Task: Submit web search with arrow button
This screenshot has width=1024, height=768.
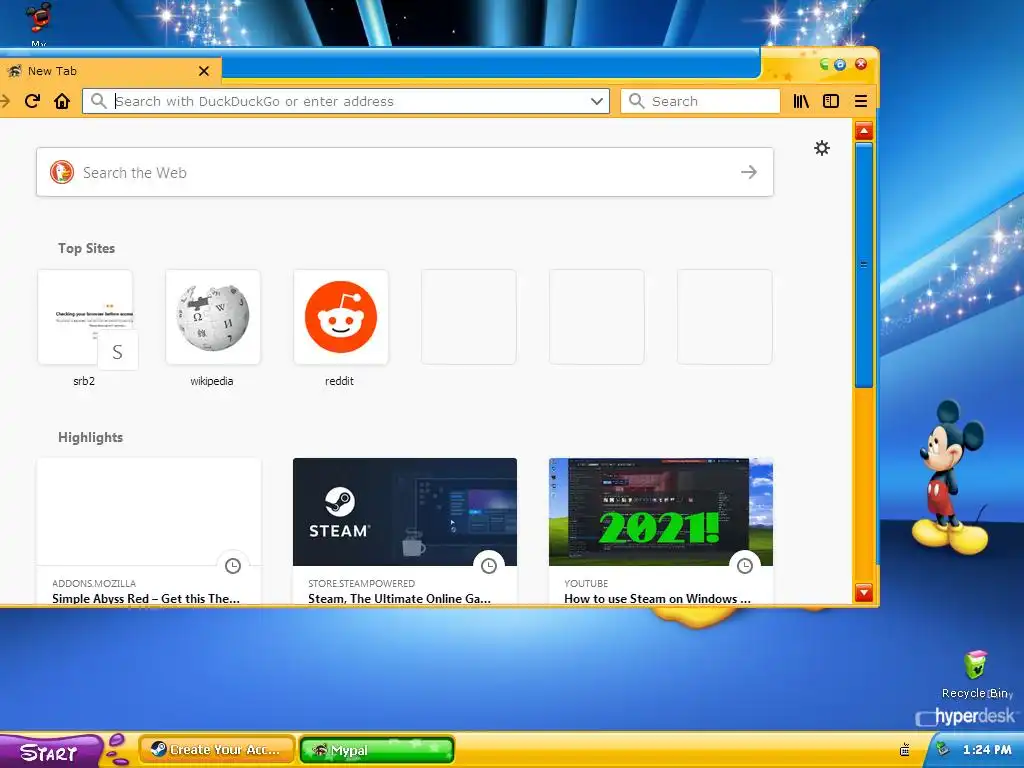Action: (749, 172)
